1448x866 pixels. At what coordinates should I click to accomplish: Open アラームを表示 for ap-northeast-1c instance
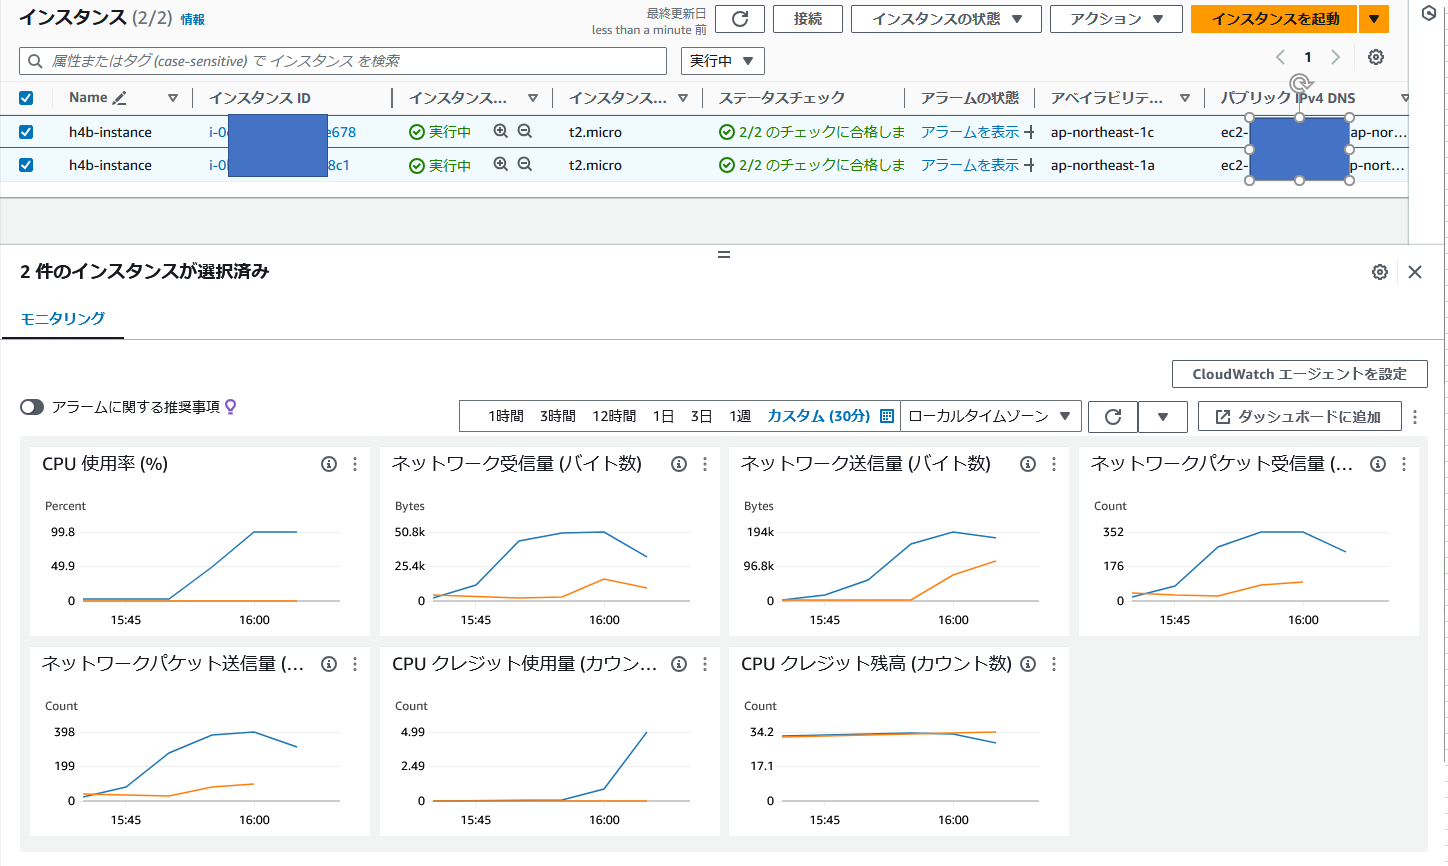(x=970, y=132)
